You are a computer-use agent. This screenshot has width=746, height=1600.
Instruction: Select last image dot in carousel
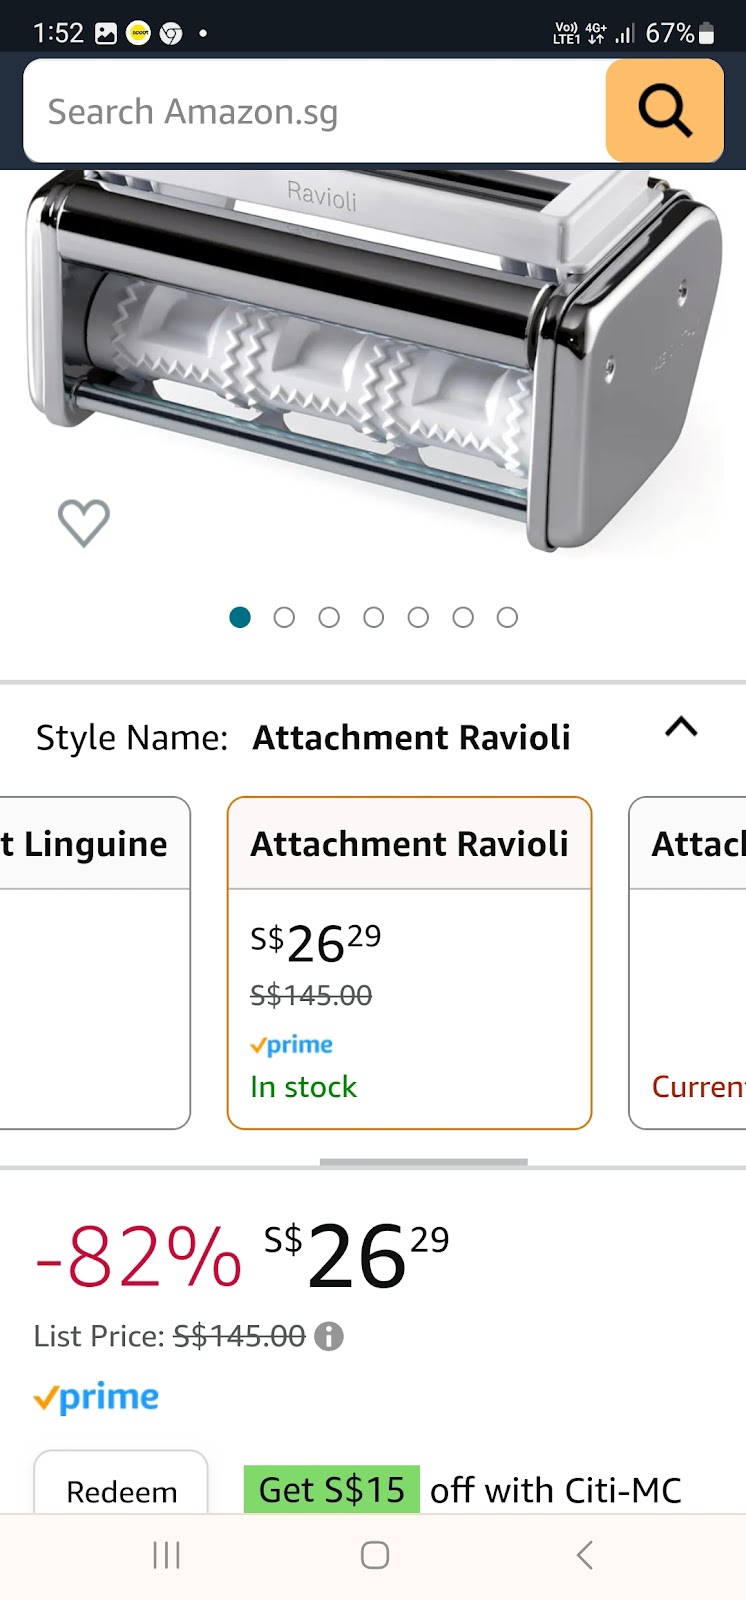pyautogui.click(x=507, y=617)
